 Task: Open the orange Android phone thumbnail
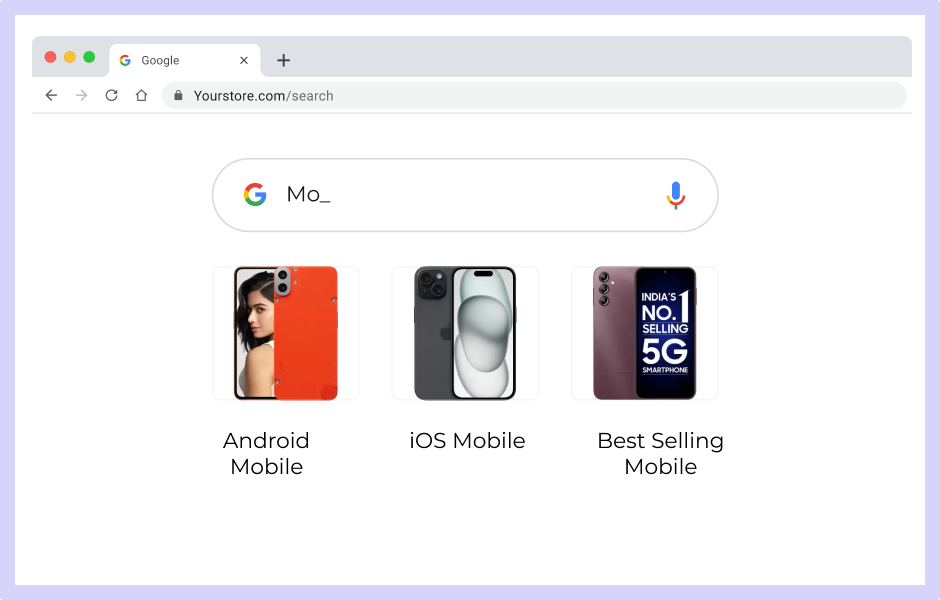[x=286, y=333]
